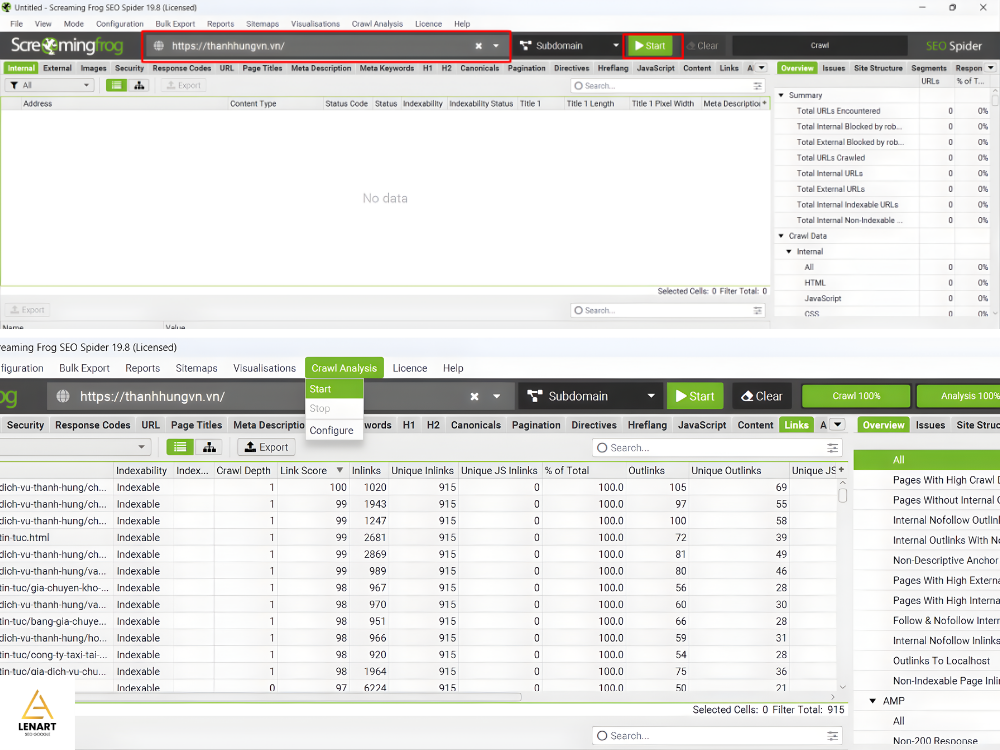Viewport: 1000px width, 750px height.
Task: Select tree view icon beside the enabled Export button
Action: click(209, 447)
